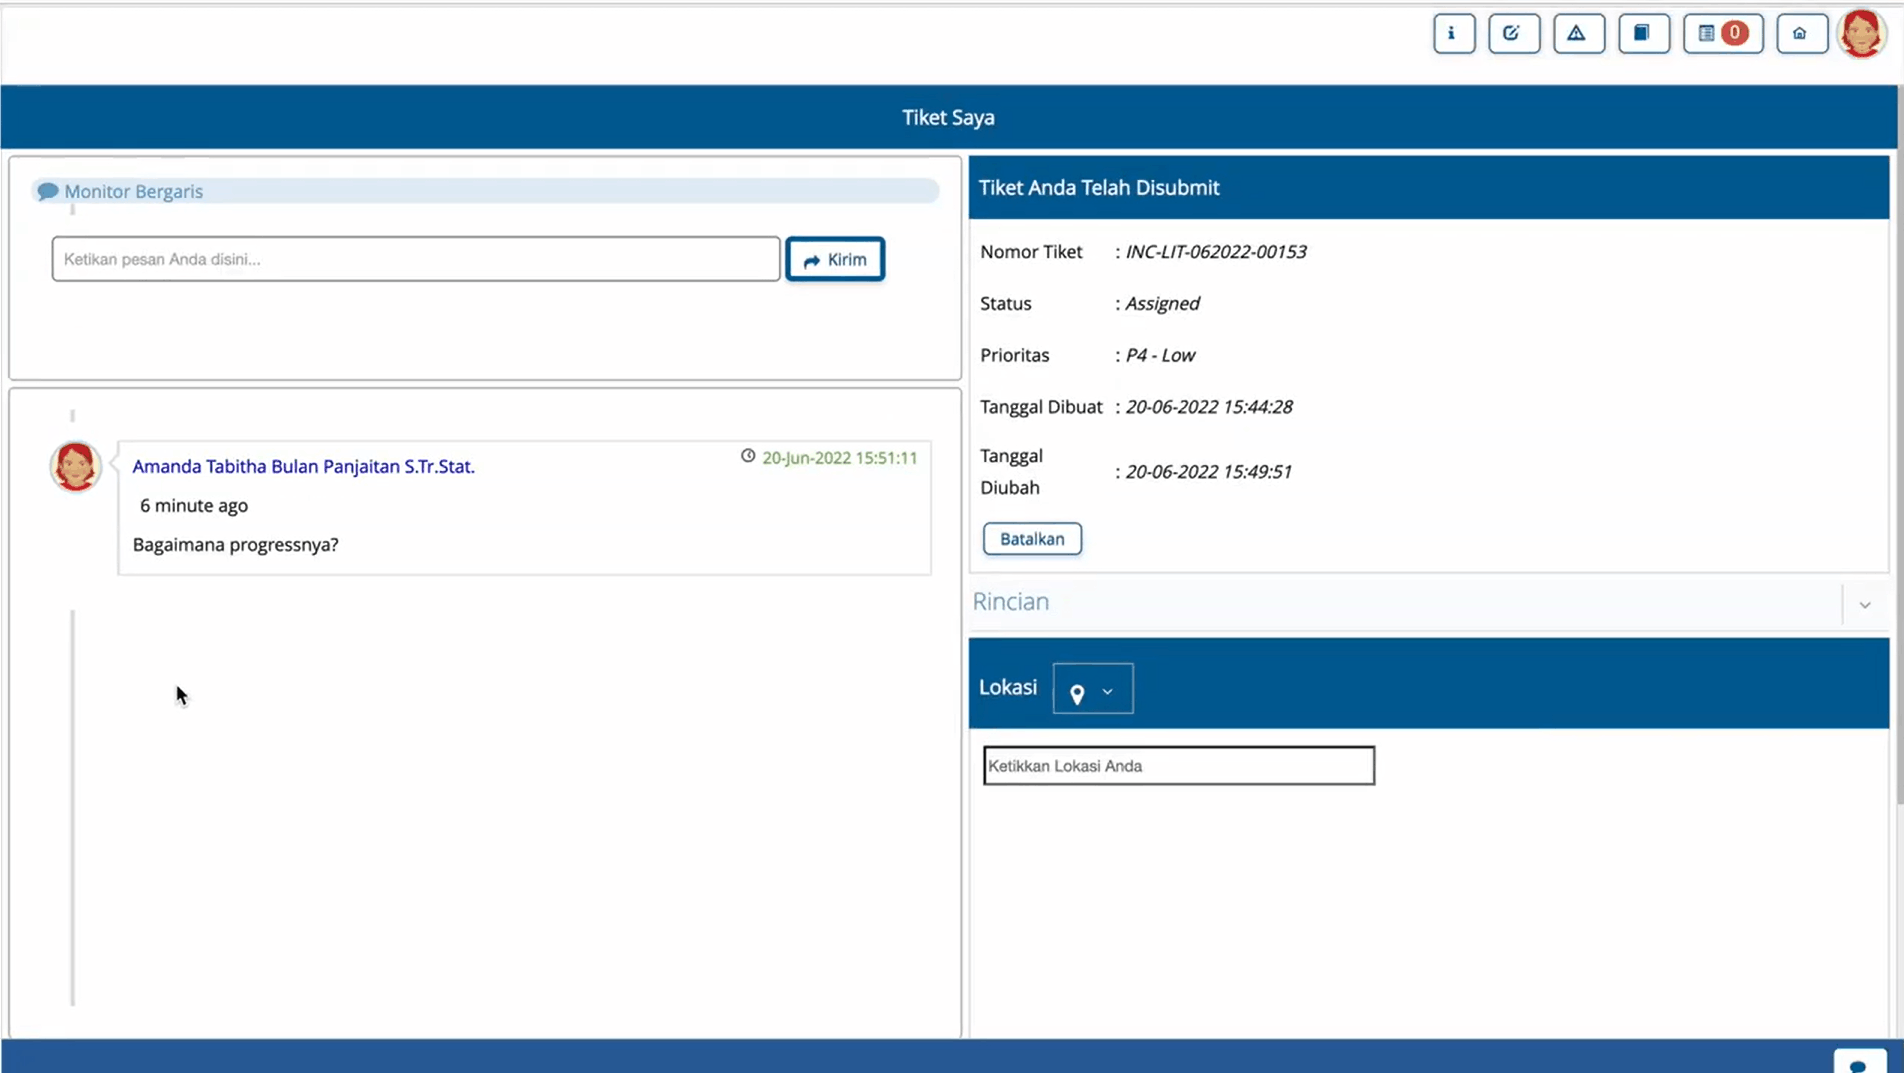Click the chat bubble icon at bottom right
Viewport: 1904px width, 1073px height.
[x=1859, y=1062]
